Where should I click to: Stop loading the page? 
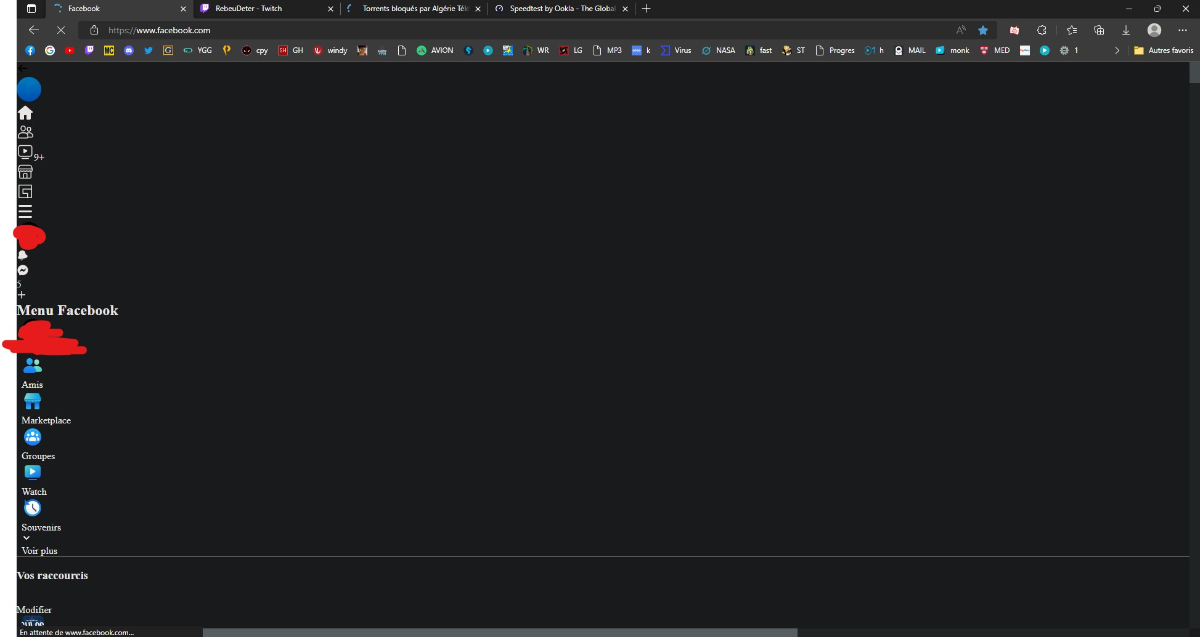(61, 30)
